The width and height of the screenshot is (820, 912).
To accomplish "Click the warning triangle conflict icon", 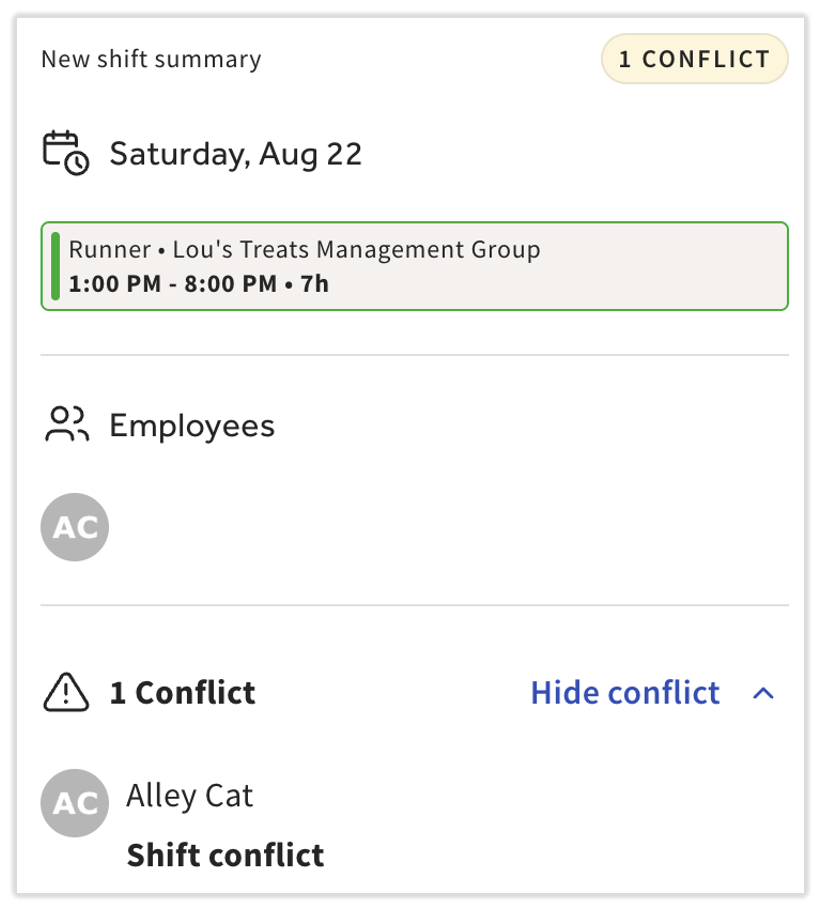I will point(66,692).
